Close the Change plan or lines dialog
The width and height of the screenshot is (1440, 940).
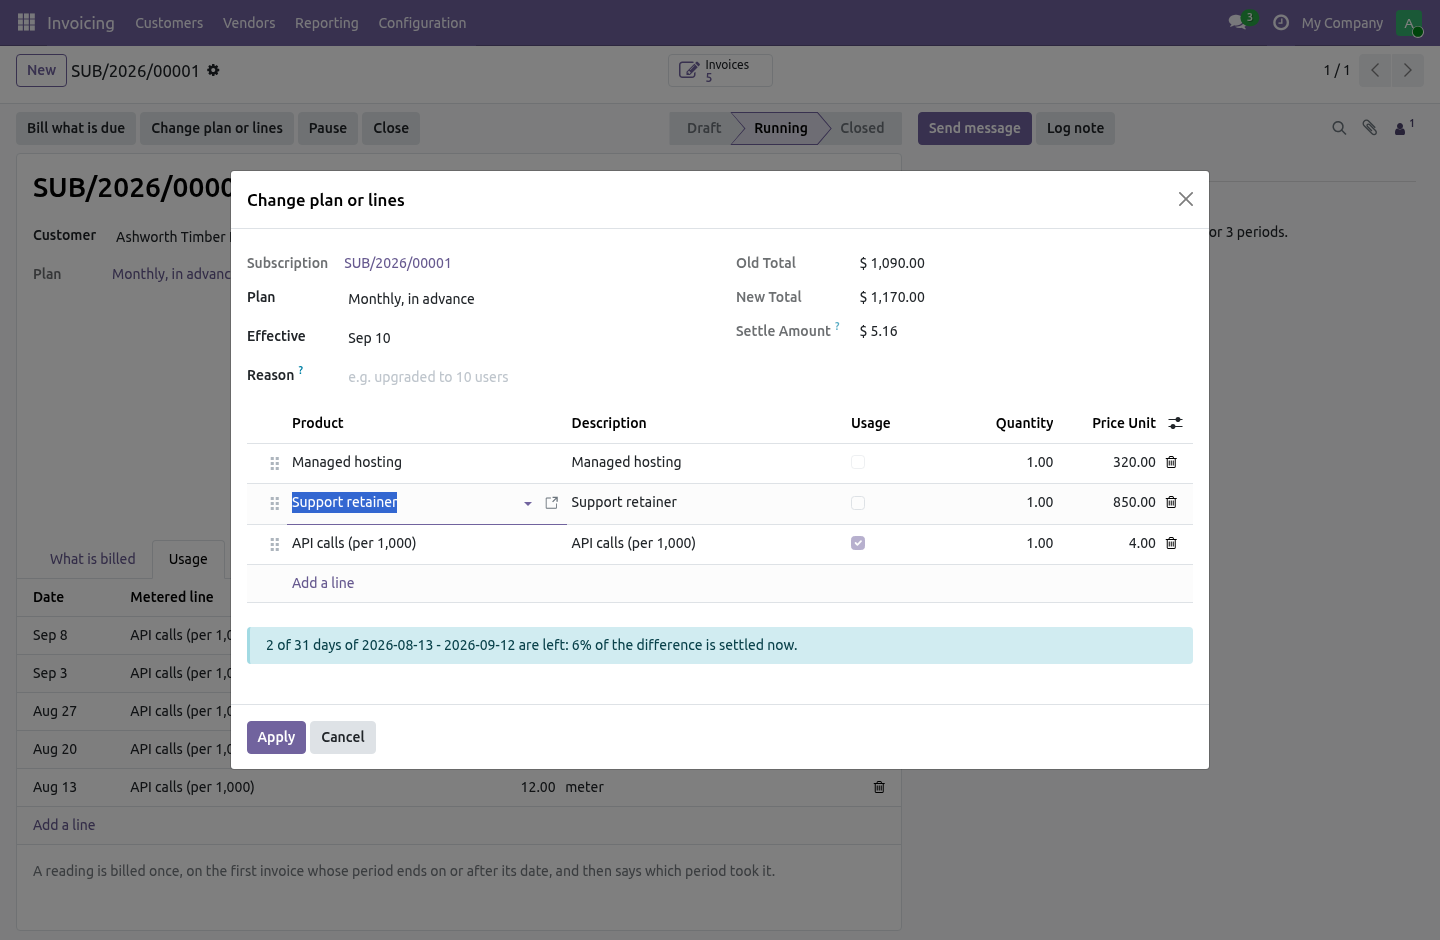1186,199
